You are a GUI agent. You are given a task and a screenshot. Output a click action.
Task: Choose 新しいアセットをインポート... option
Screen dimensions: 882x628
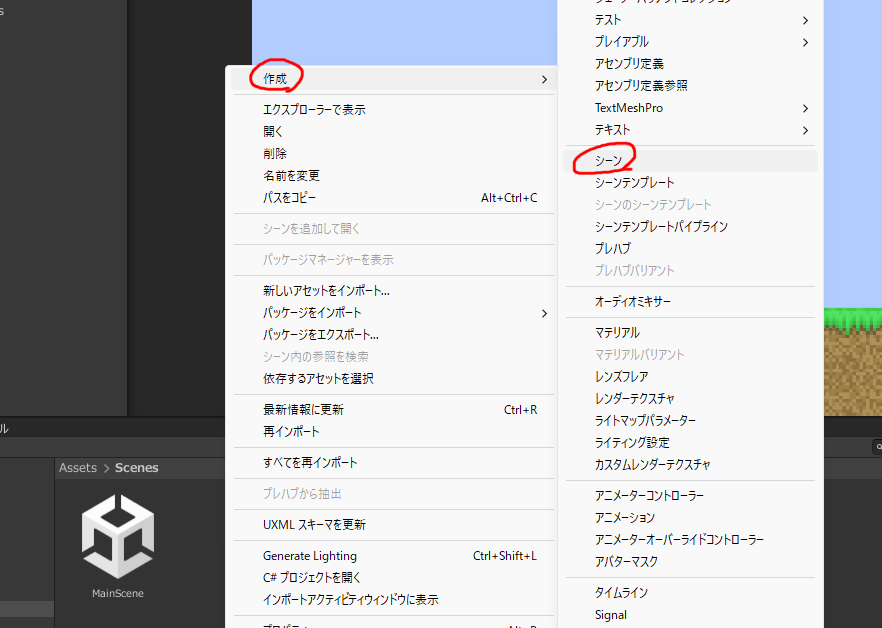[393, 291]
